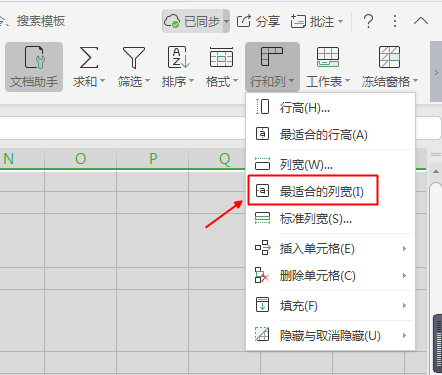Click the 筛选 filter funnel icon
This screenshot has width=442, height=375.
pos(134,57)
